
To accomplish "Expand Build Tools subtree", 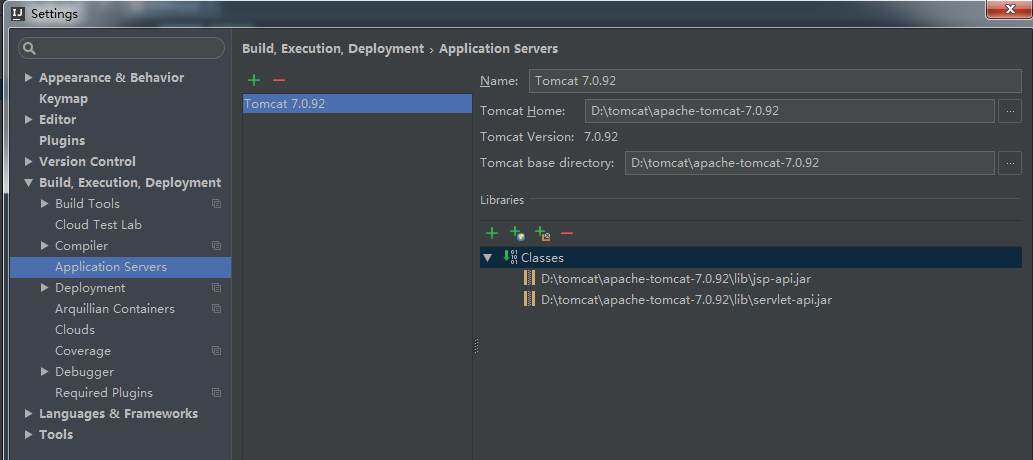I will click(45, 204).
